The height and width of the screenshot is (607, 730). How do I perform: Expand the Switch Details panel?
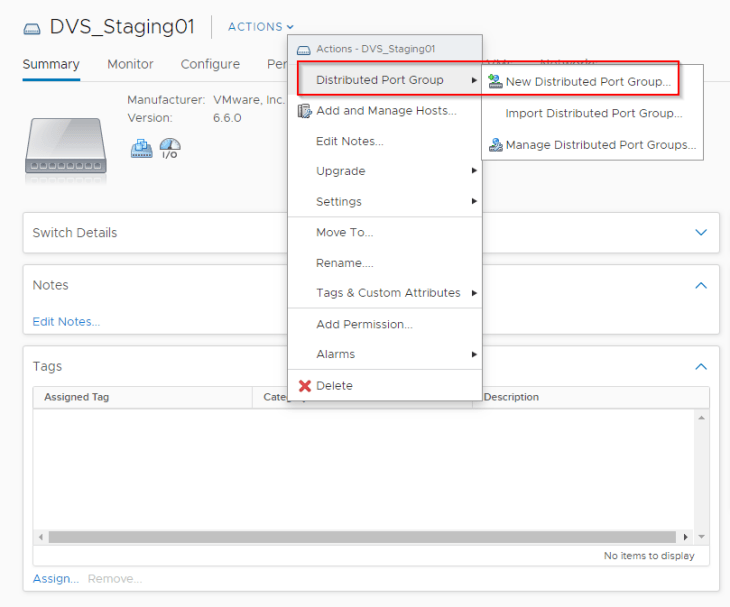tap(700, 232)
